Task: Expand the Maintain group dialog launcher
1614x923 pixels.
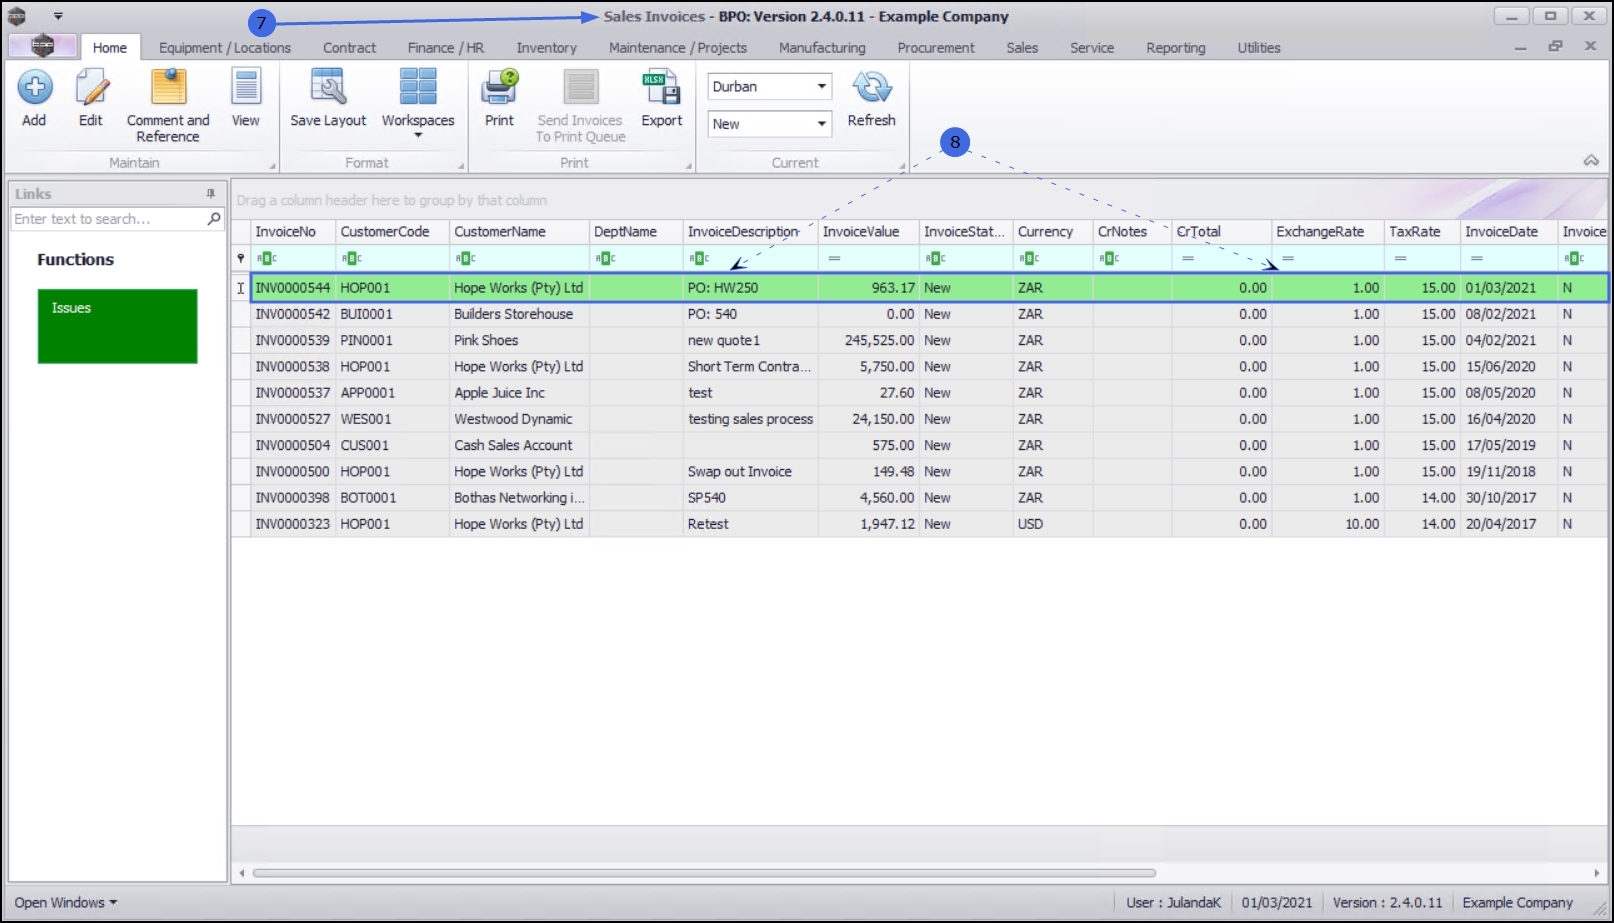Action: click(x=272, y=166)
